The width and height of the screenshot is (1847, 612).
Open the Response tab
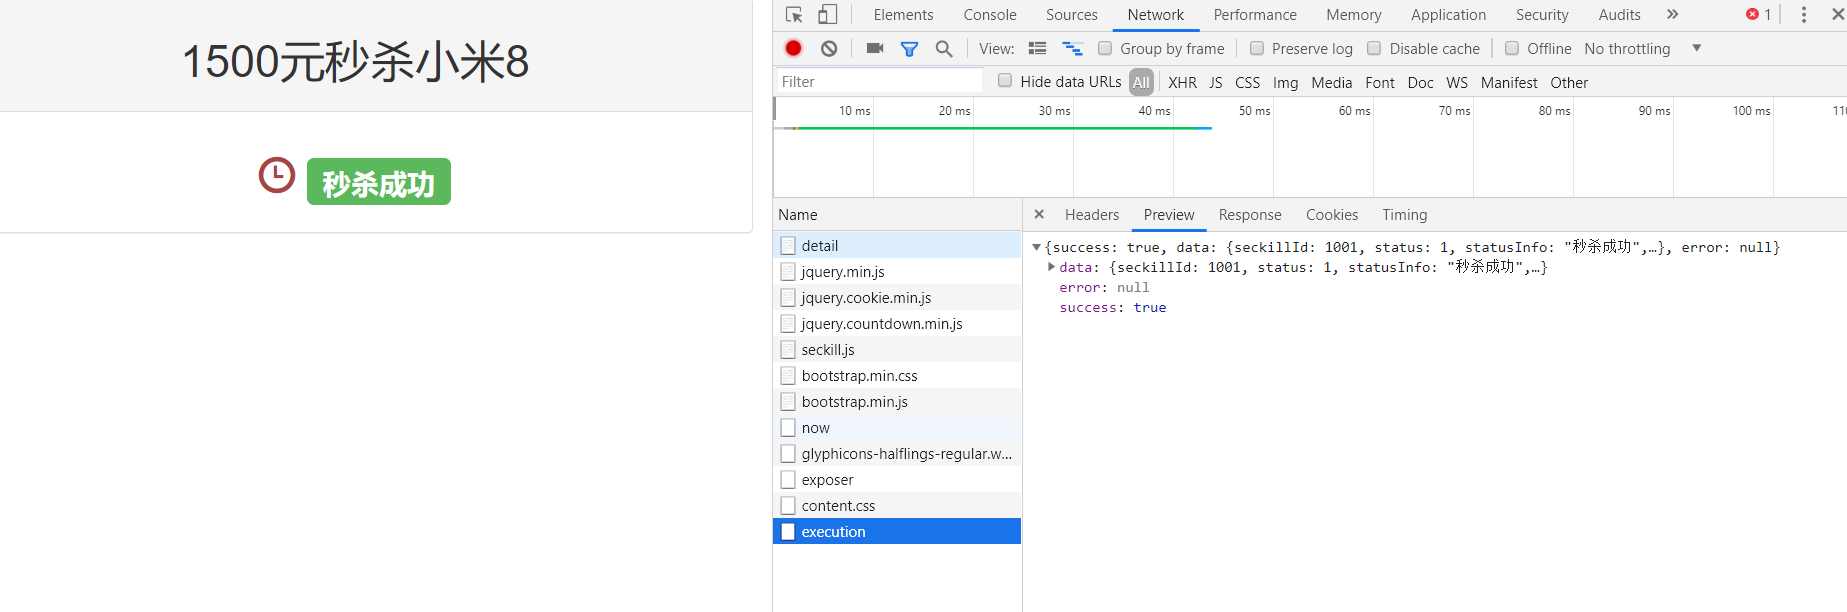pyautogui.click(x=1249, y=215)
